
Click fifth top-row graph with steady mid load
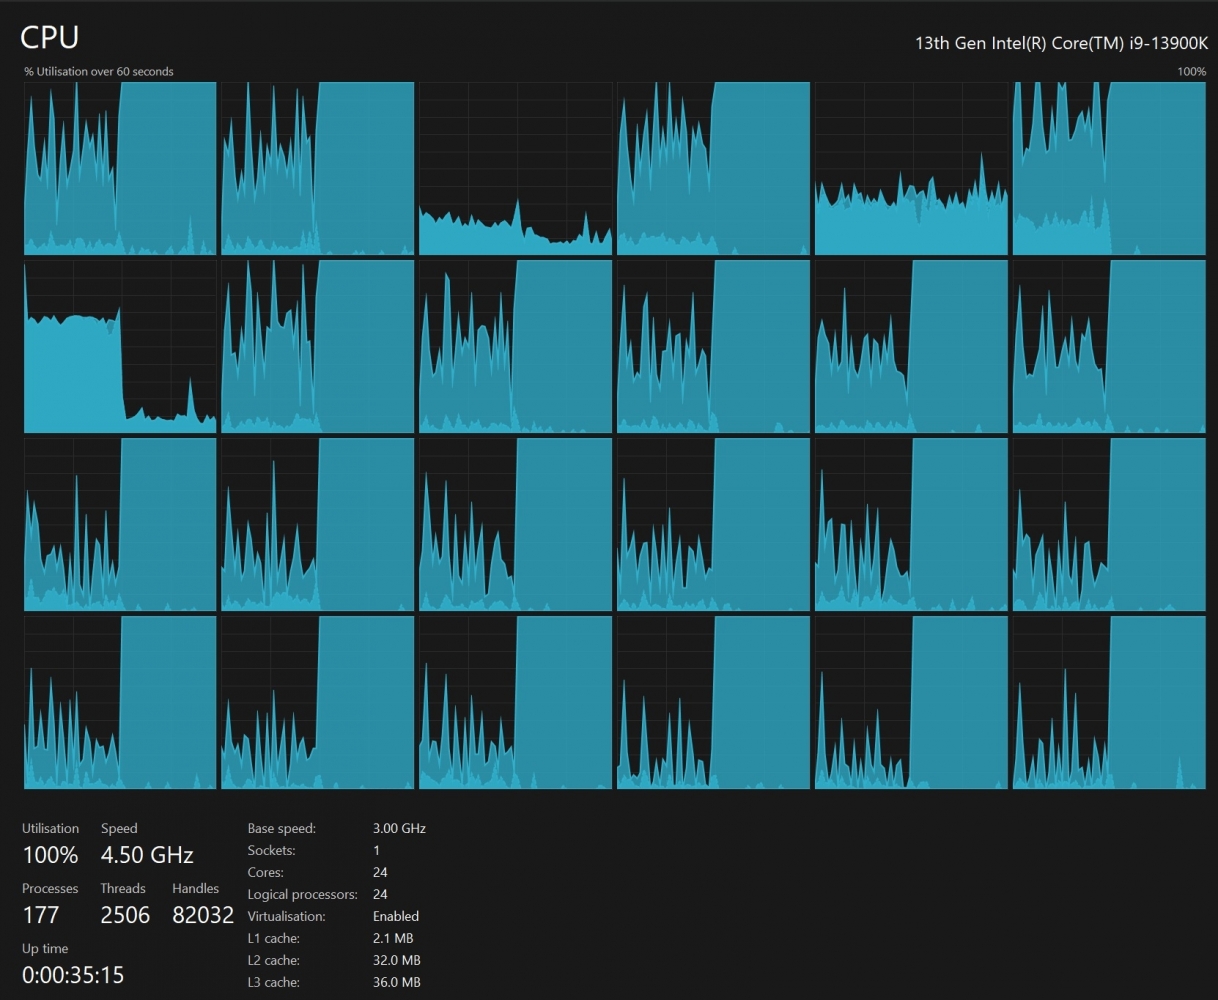tap(911, 168)
